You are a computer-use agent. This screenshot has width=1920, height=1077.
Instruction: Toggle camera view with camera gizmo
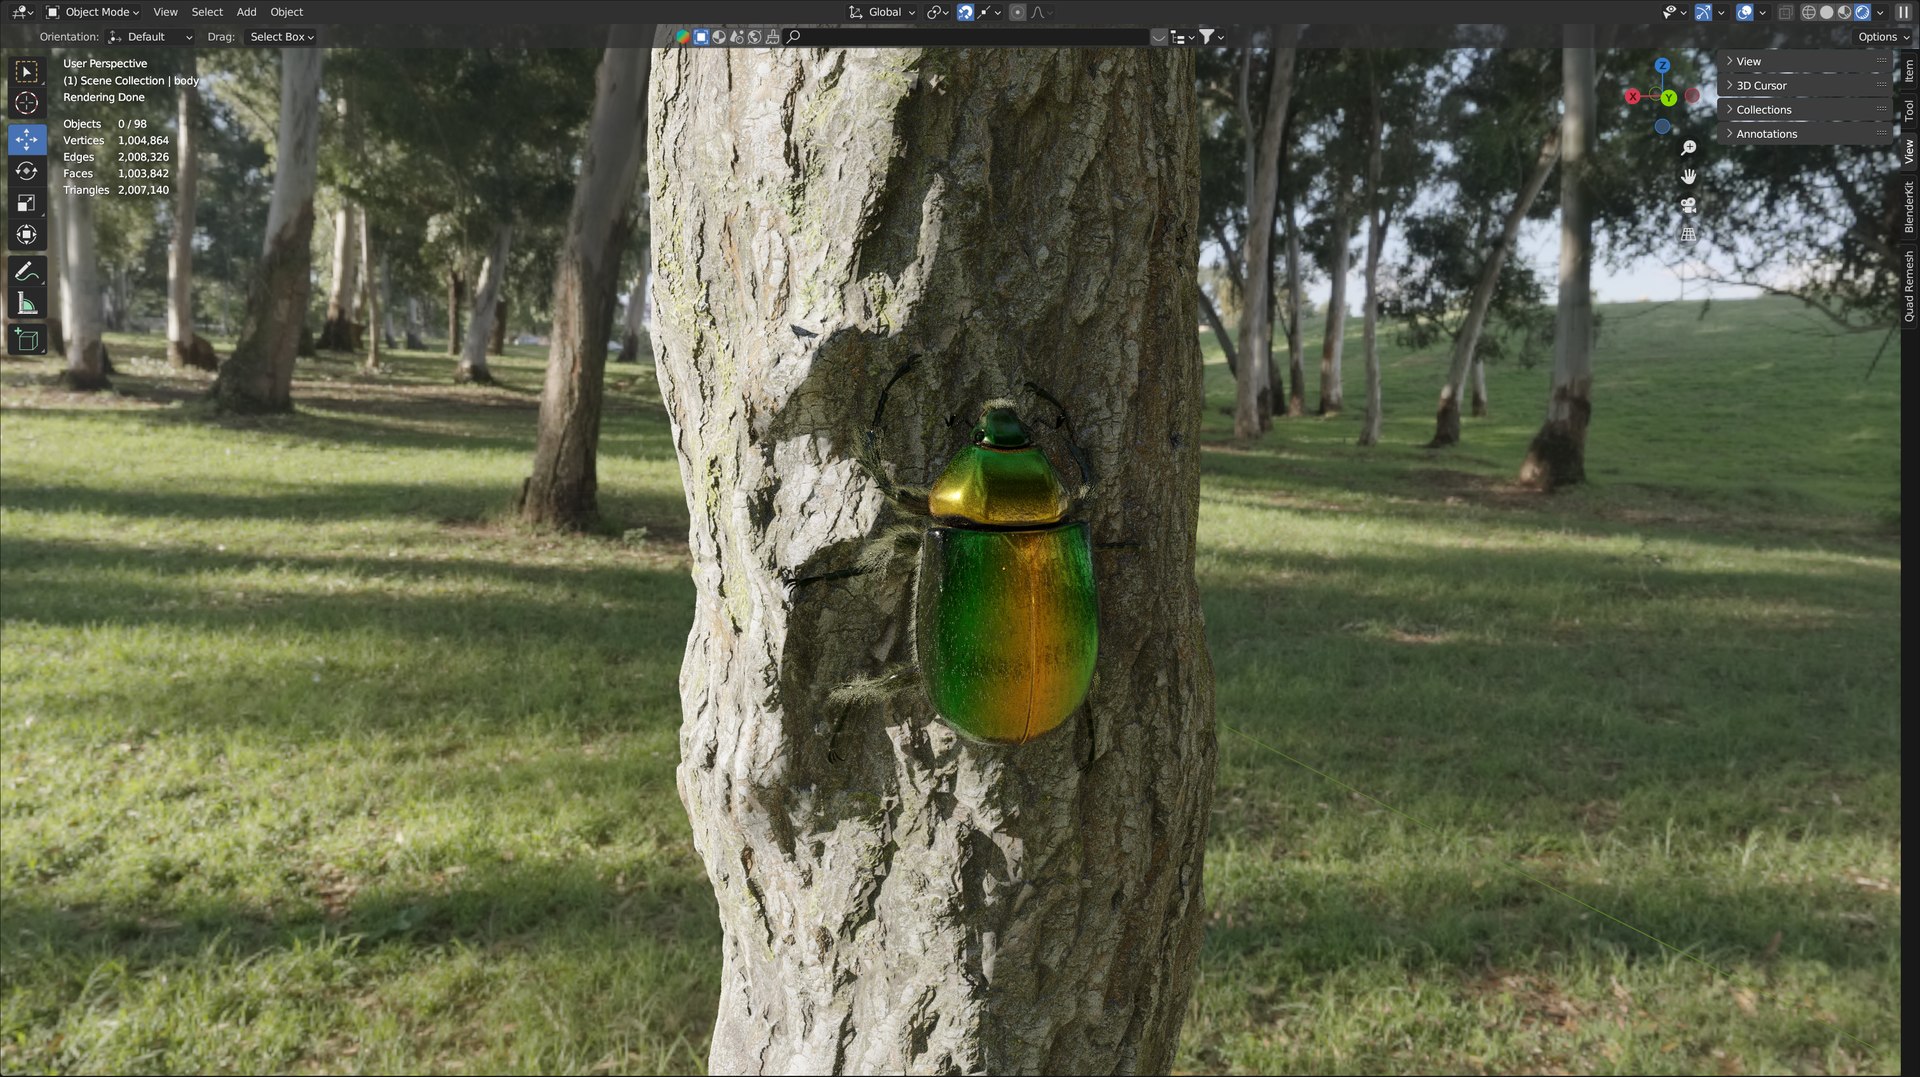point(1688,205)
